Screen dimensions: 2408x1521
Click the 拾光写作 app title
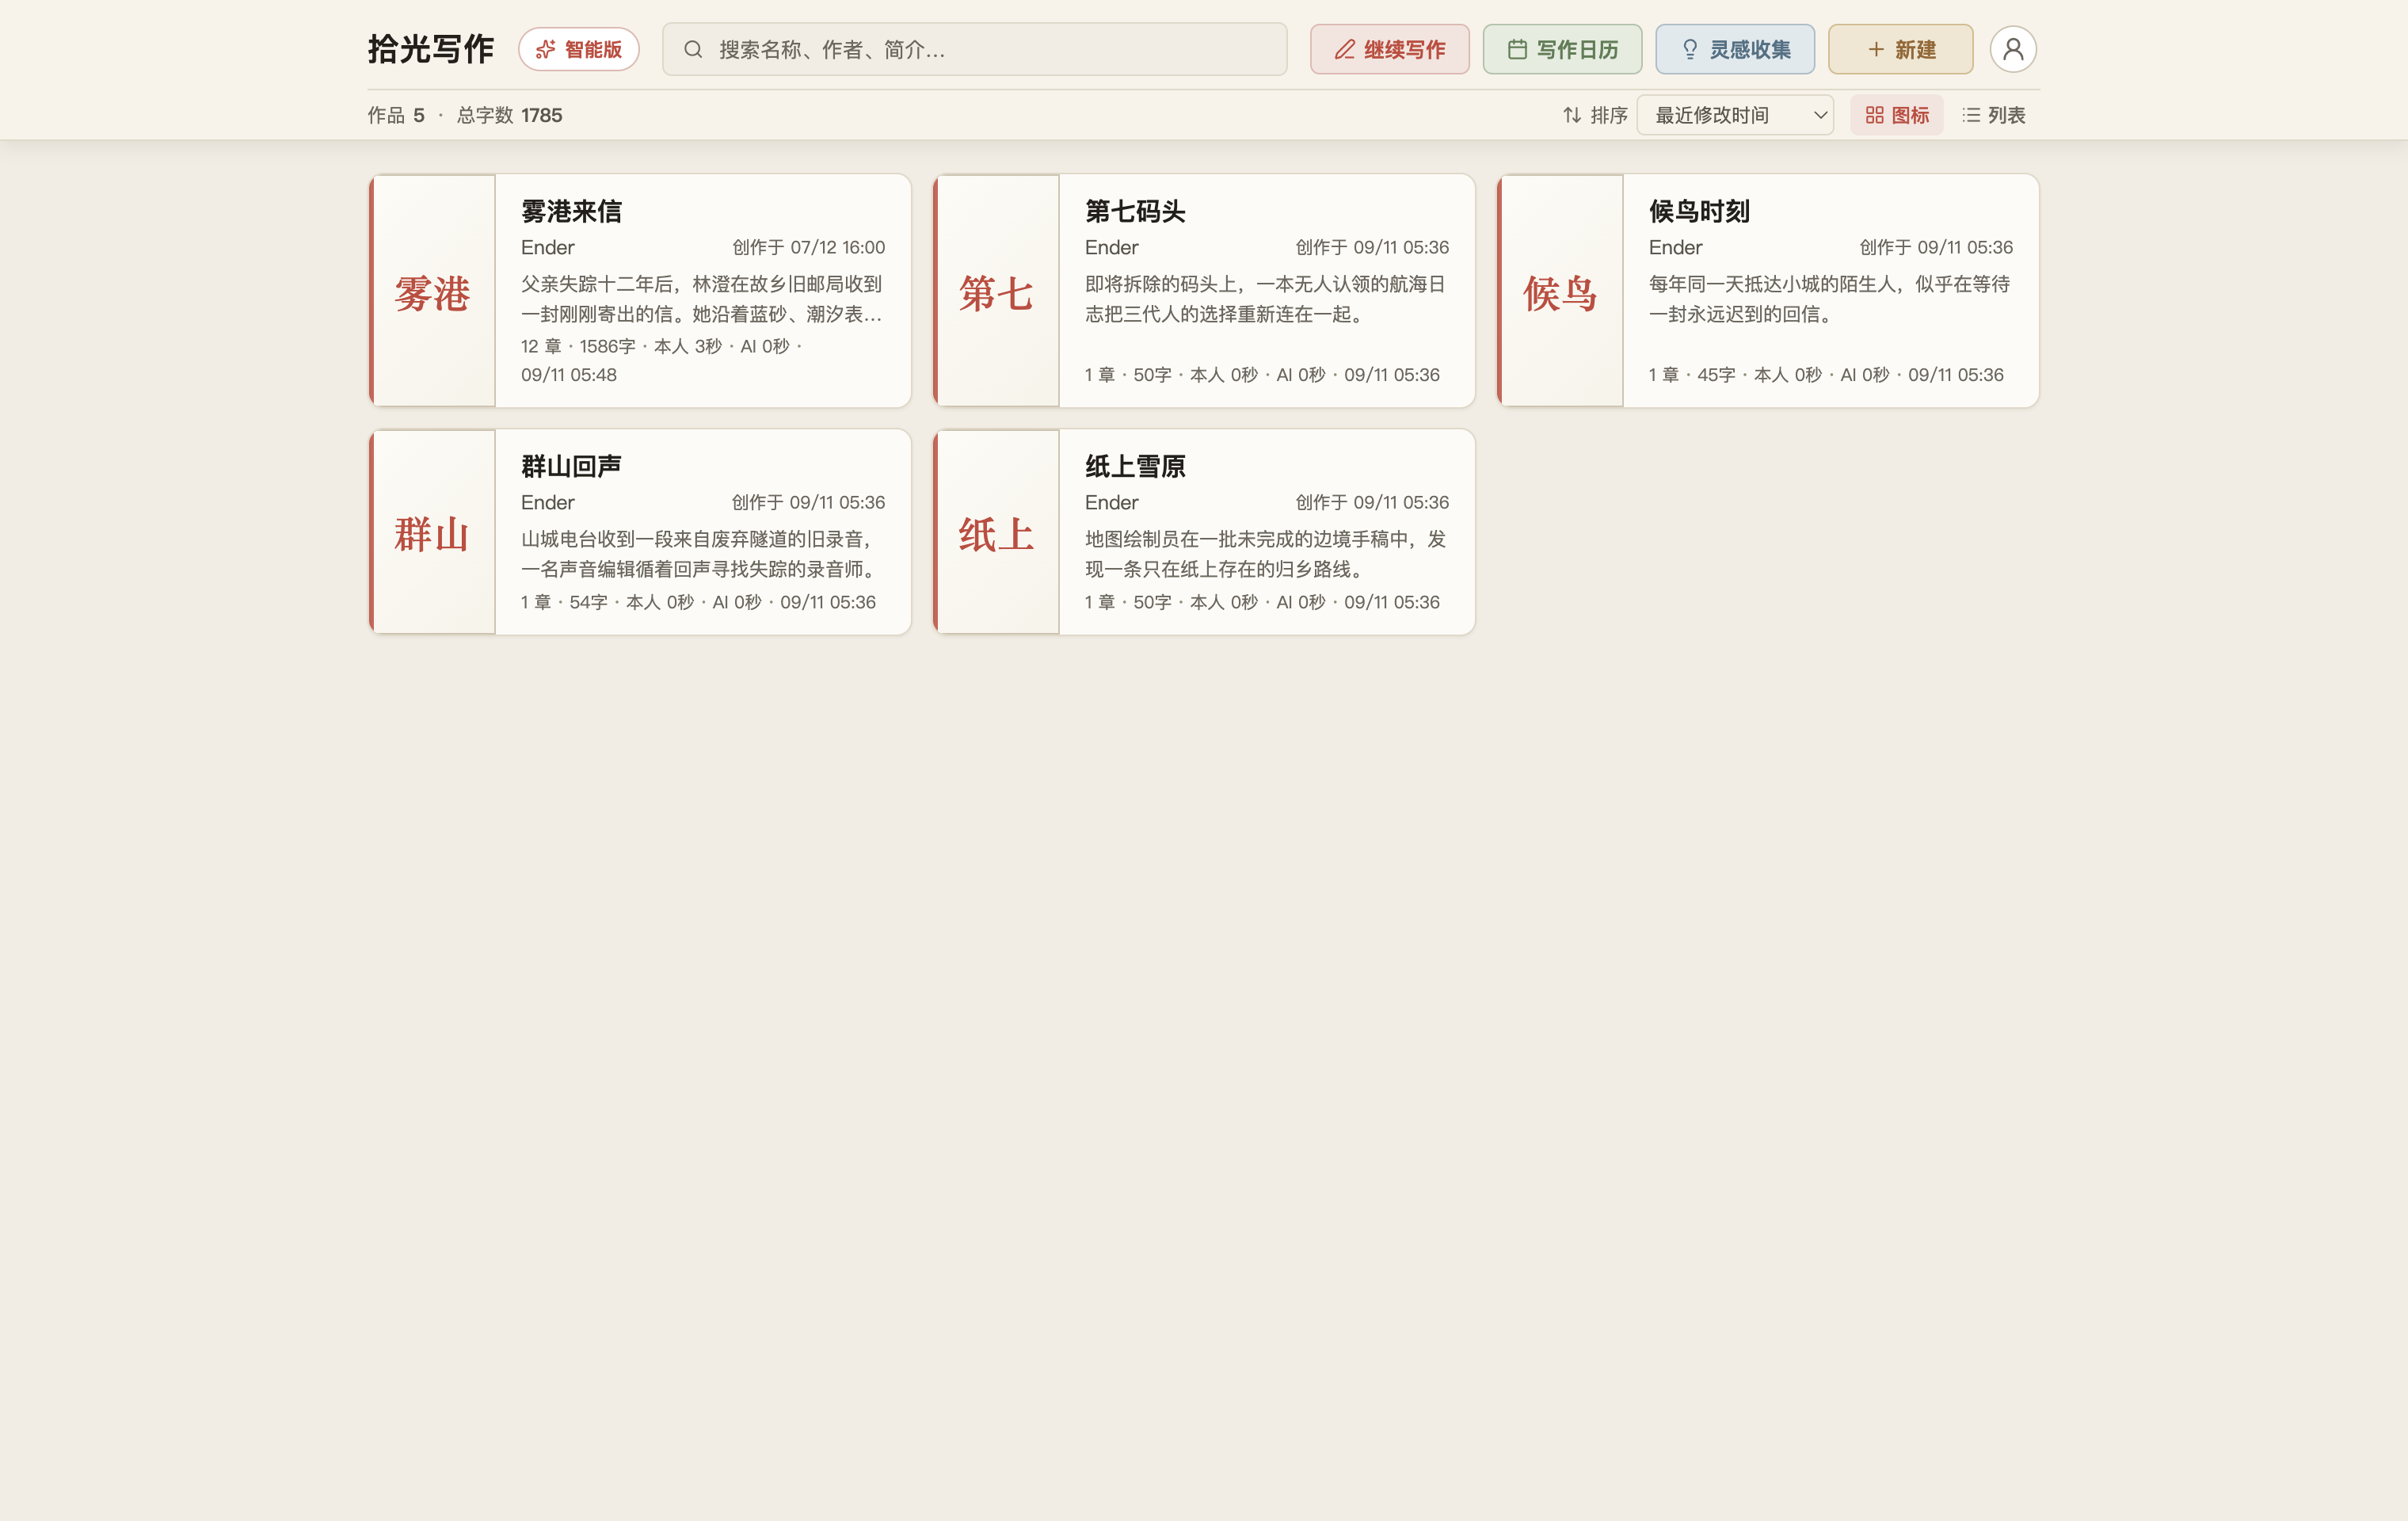[x=431, y=49]
